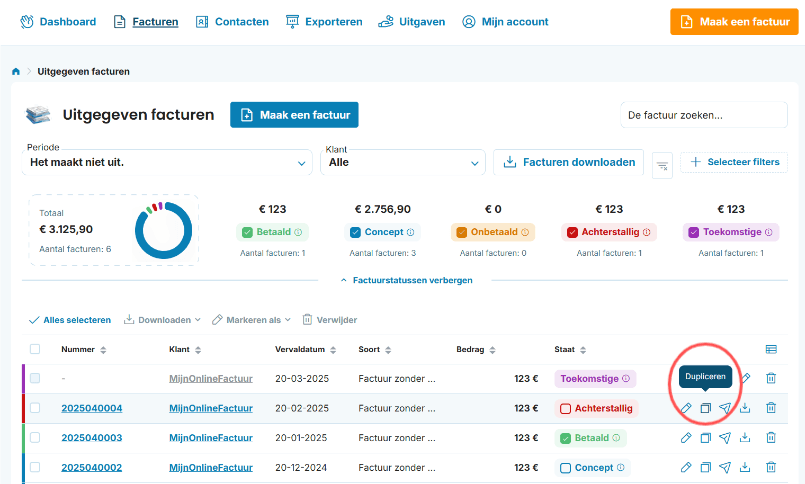The height and width of the screenshot is (484, 805).
Task: Click info icon on Toekomstige status card
Action: tap(769, 232)
